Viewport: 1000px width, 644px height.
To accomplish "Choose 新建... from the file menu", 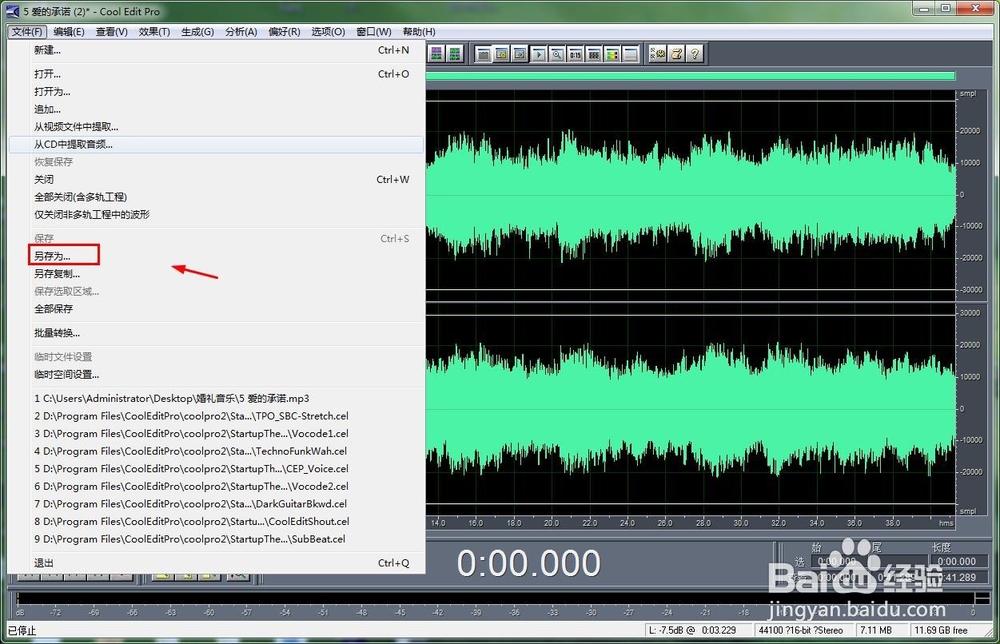I will (217, 50).
